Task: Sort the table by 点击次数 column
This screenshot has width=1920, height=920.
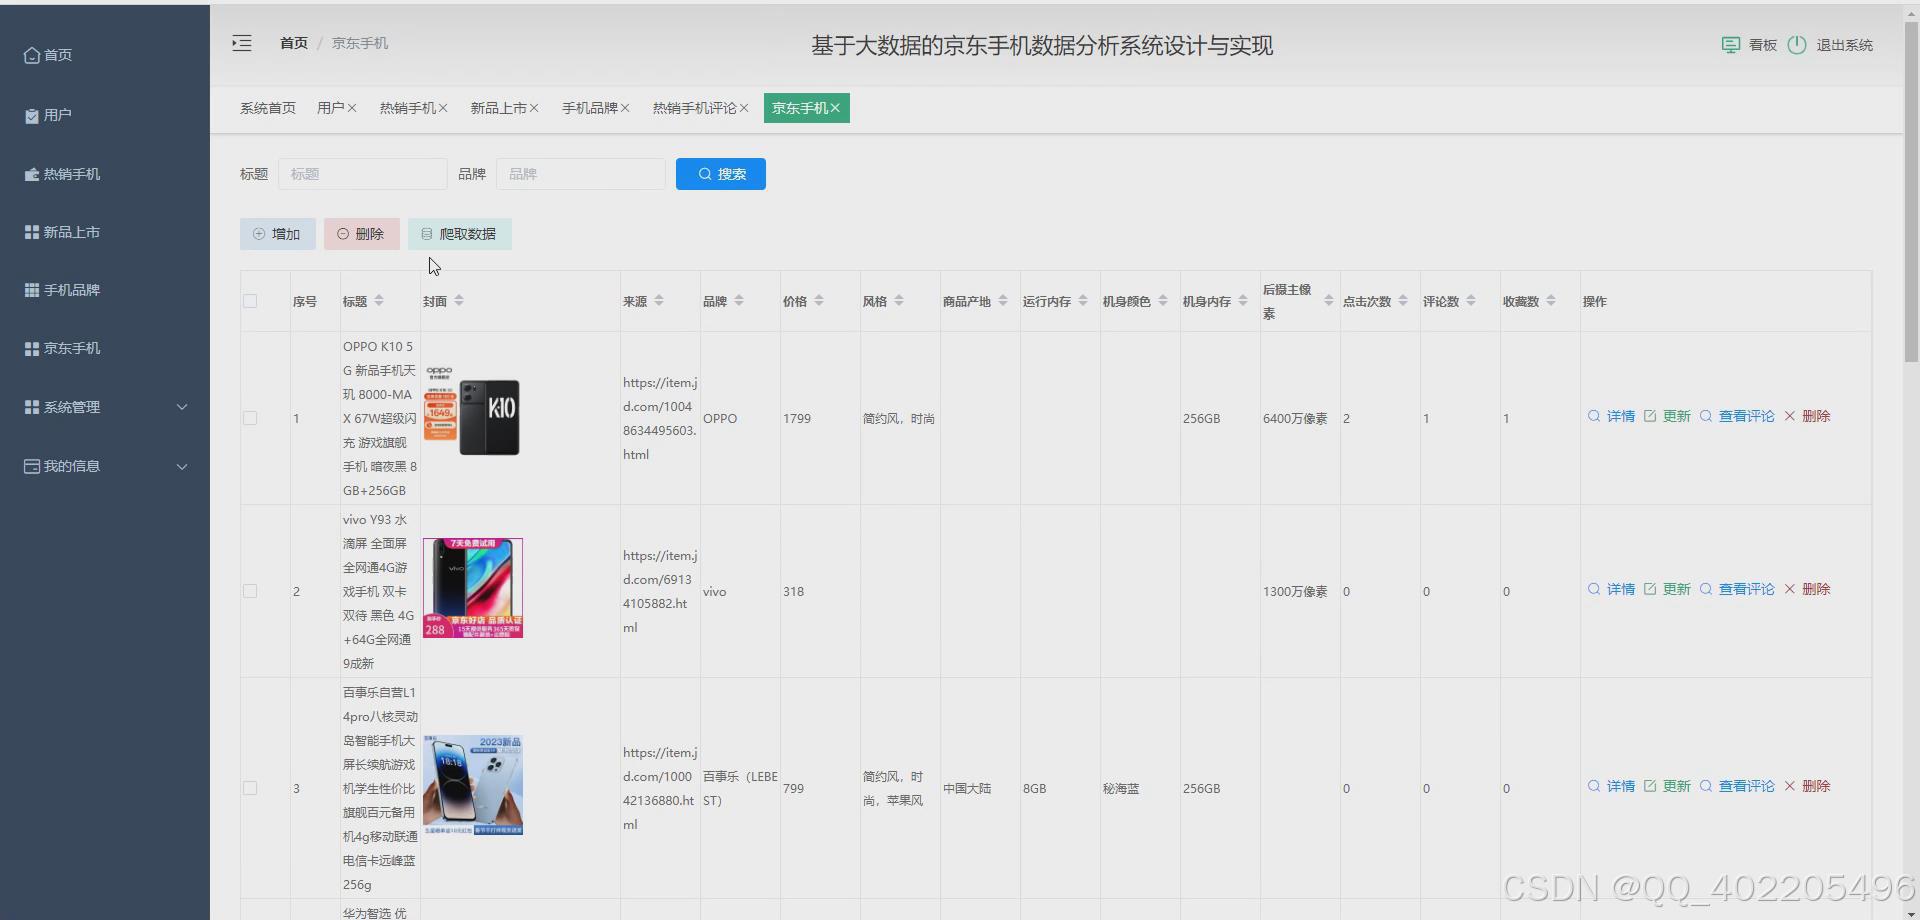Action: [x=1403, y=301]
